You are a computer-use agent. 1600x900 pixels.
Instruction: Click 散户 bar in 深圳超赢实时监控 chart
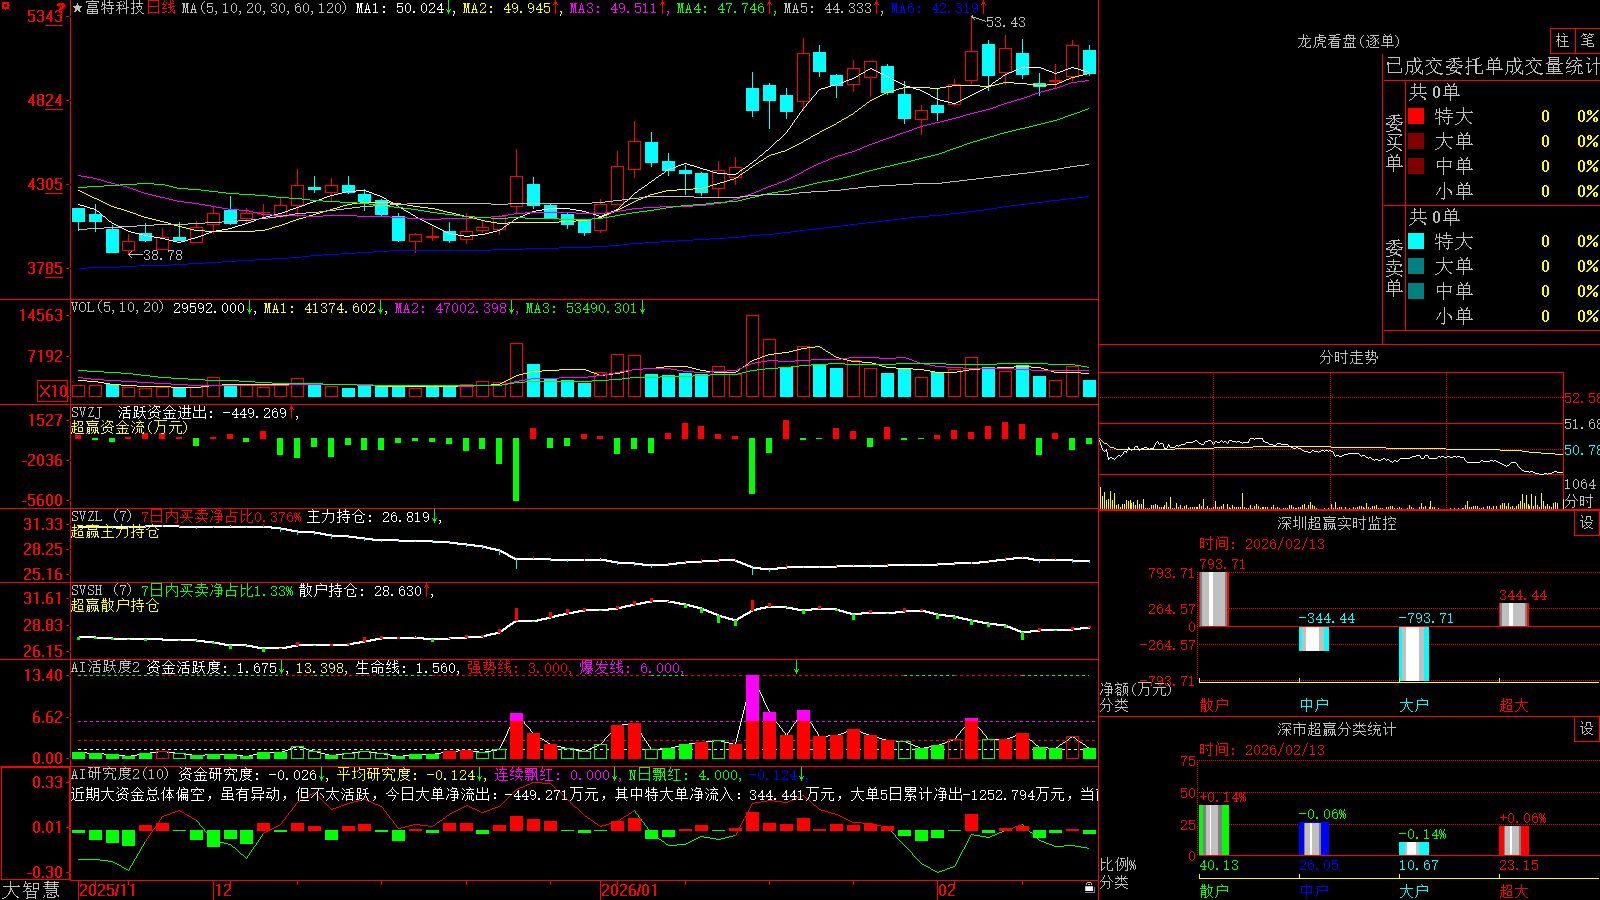1213,599
